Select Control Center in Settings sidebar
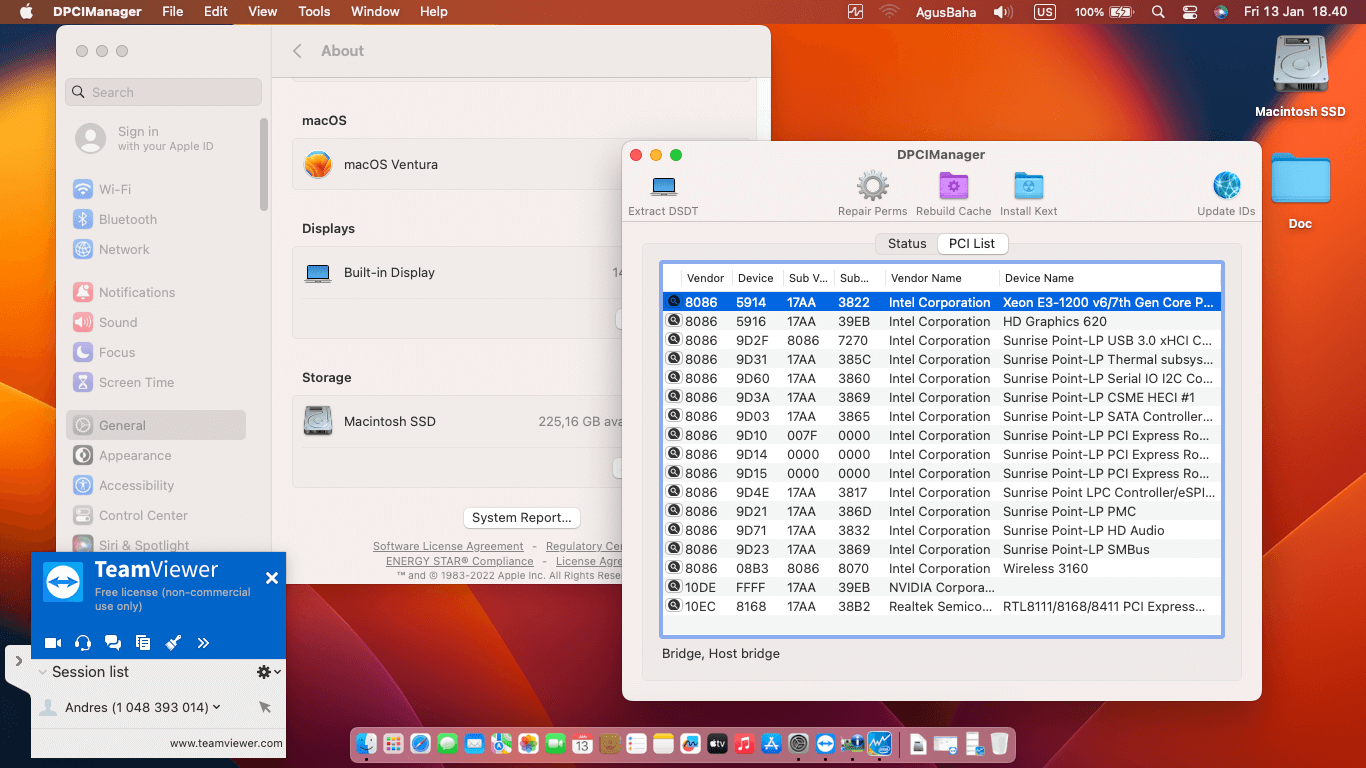 coord(156,515)
